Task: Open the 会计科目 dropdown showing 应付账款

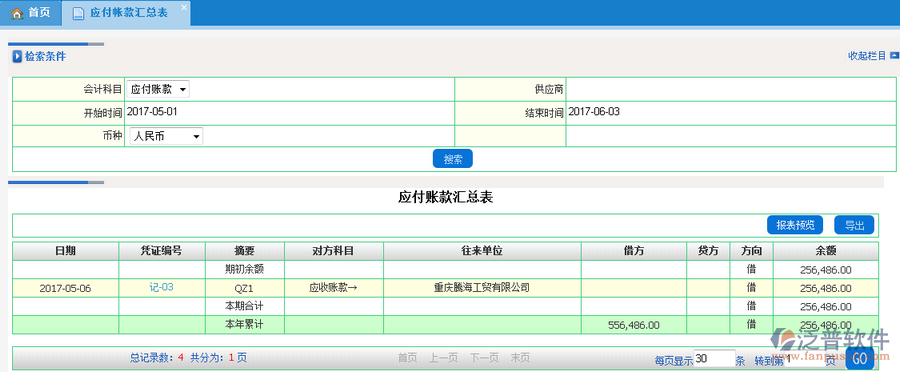Action: 157,89
